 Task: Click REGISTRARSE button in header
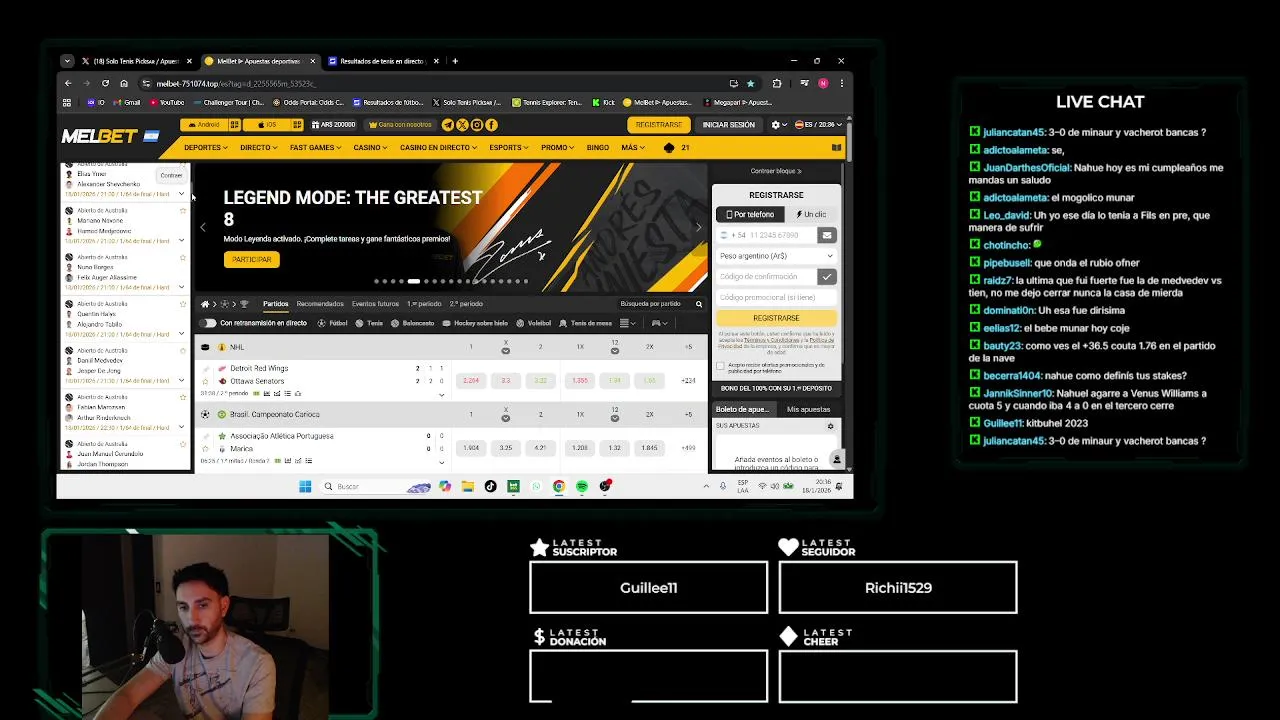659,125
